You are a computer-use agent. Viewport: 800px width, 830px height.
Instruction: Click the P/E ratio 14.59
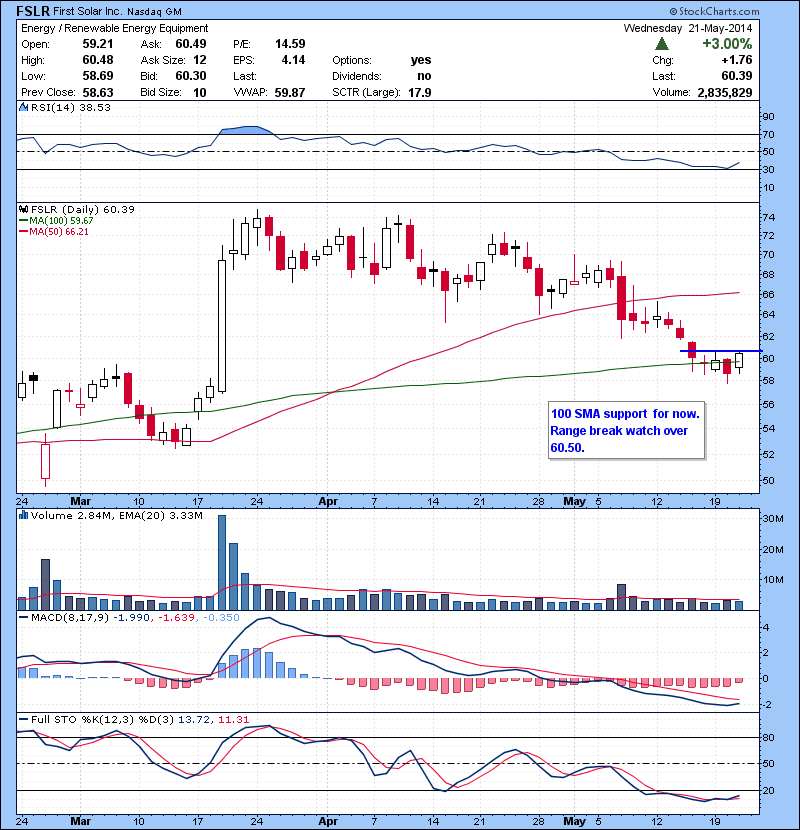(290, 44)
